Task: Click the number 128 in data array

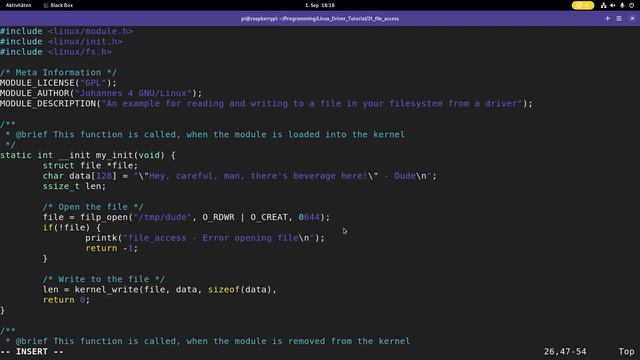Action: pos(104,176)
